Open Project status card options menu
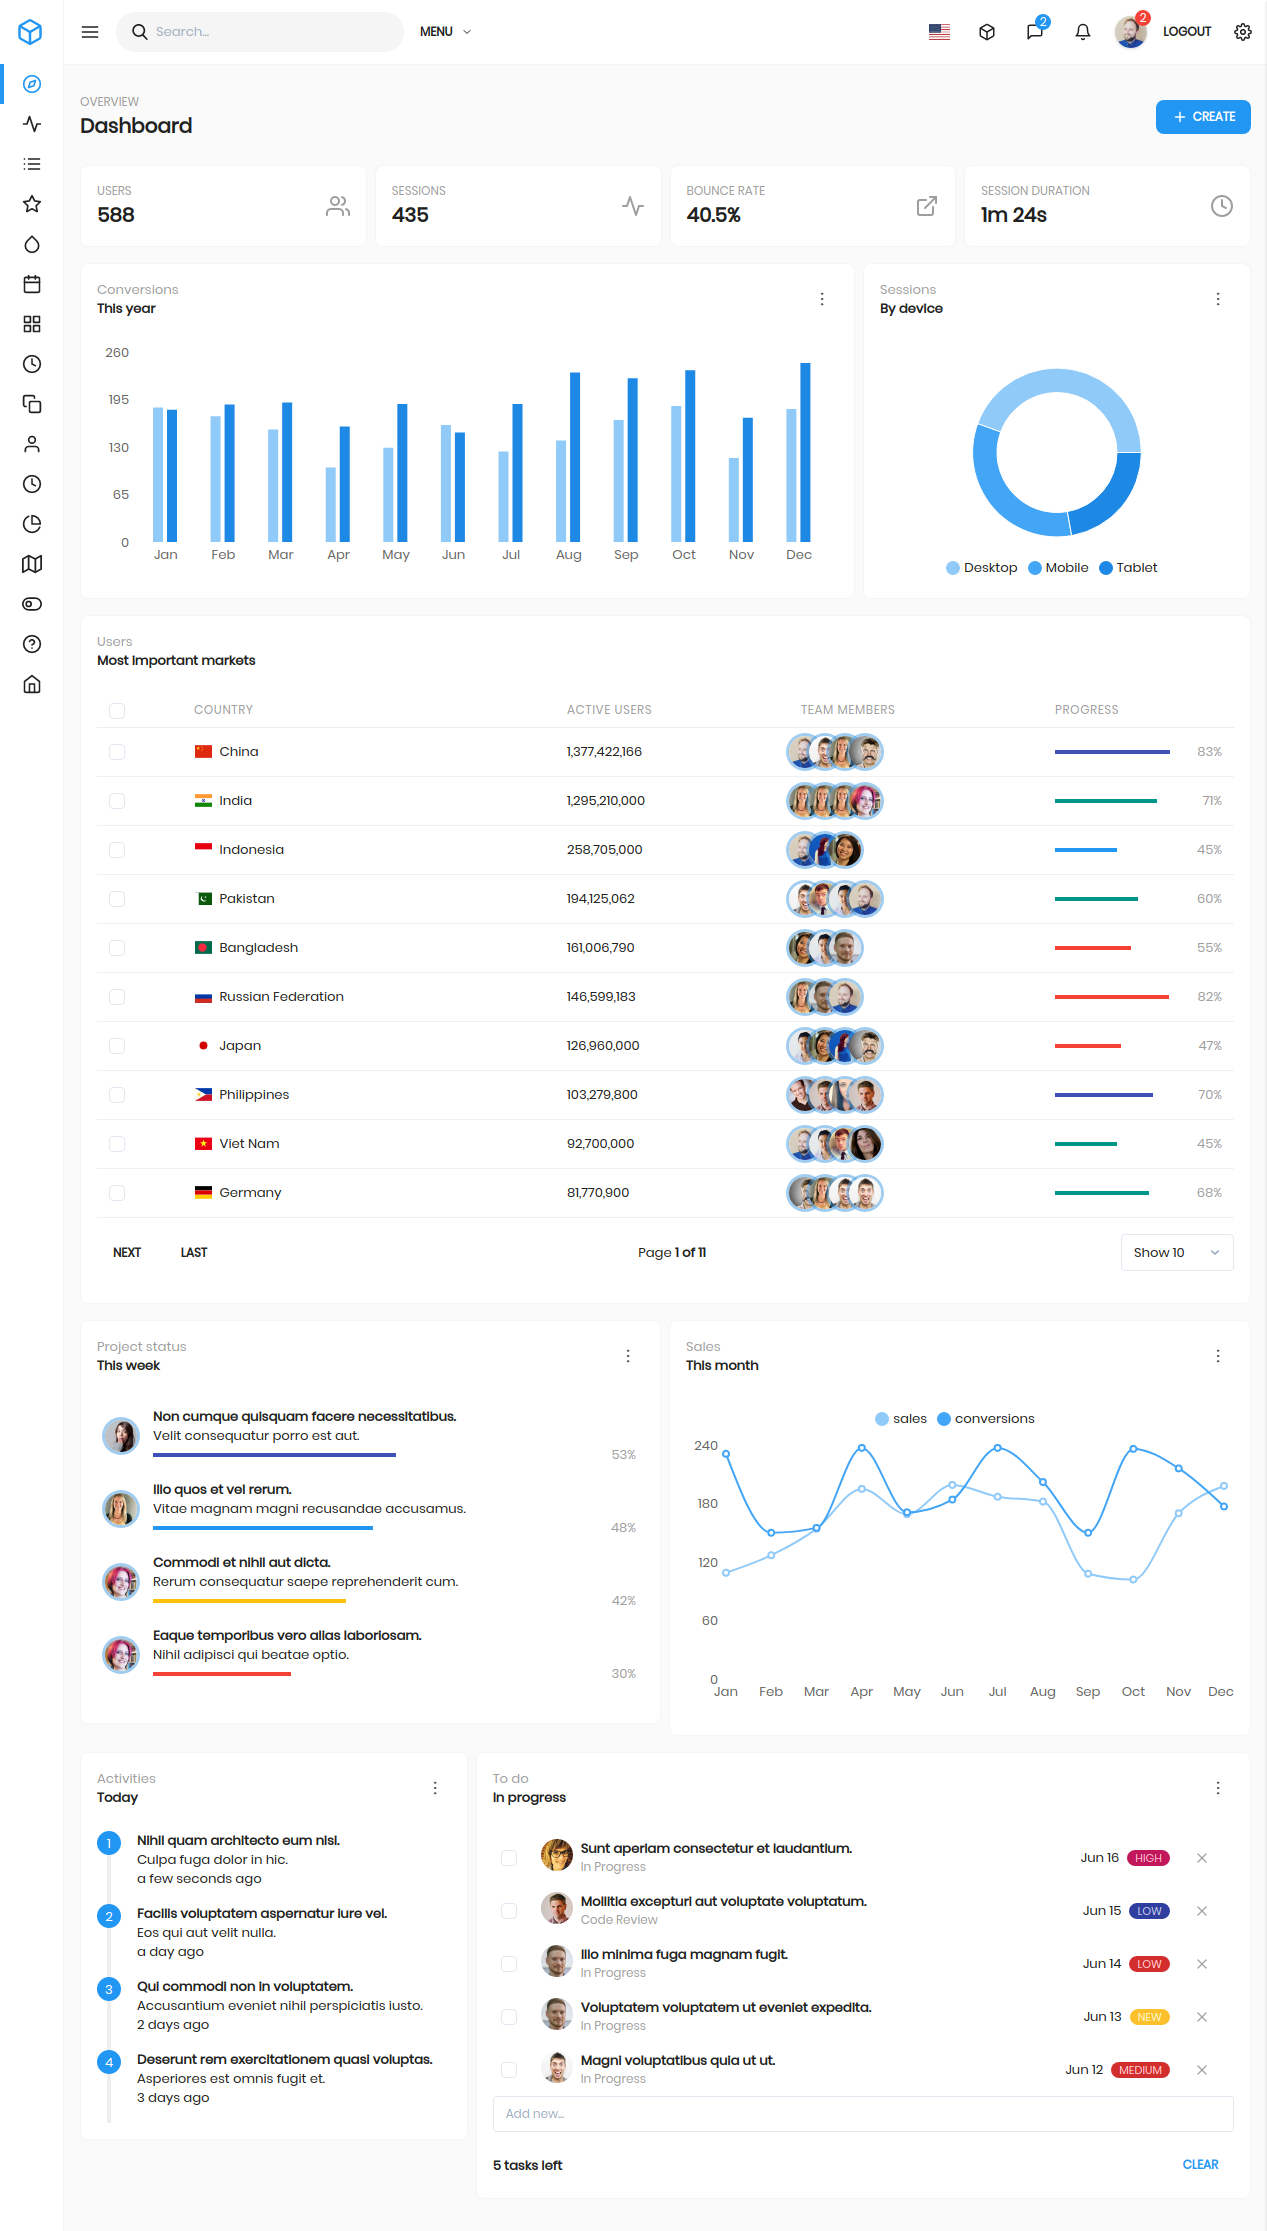This screenshot has width=1267, height=2231. click(x=628, y=1356)
